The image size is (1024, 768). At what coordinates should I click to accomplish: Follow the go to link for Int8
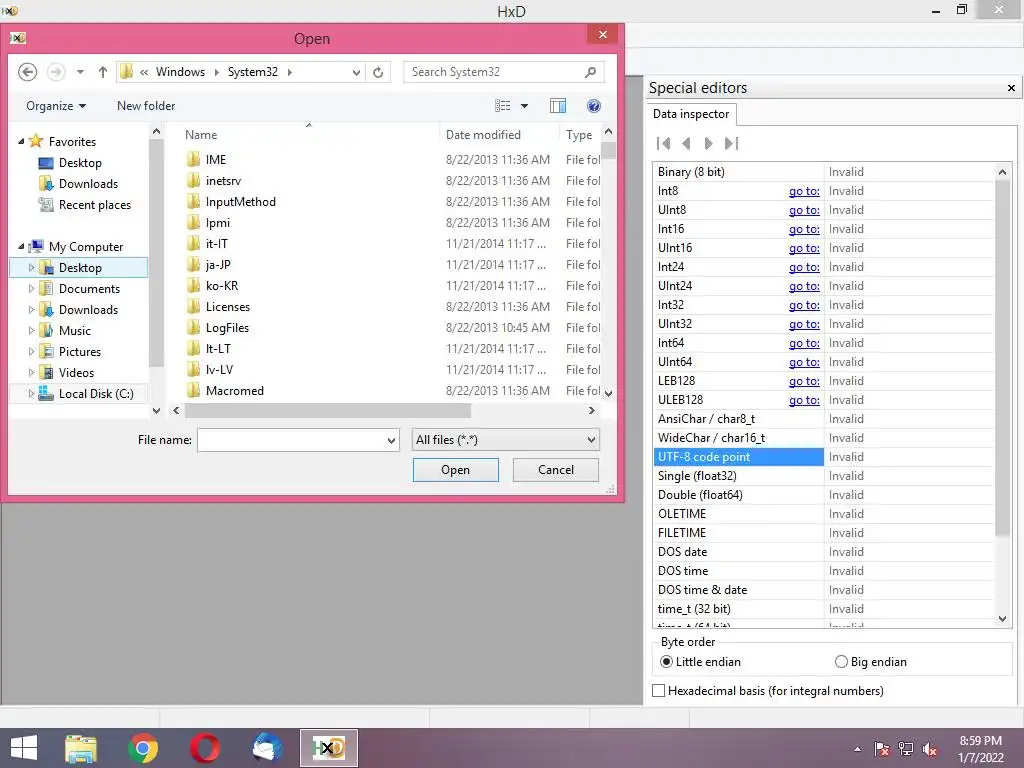[x=804, y=191]
